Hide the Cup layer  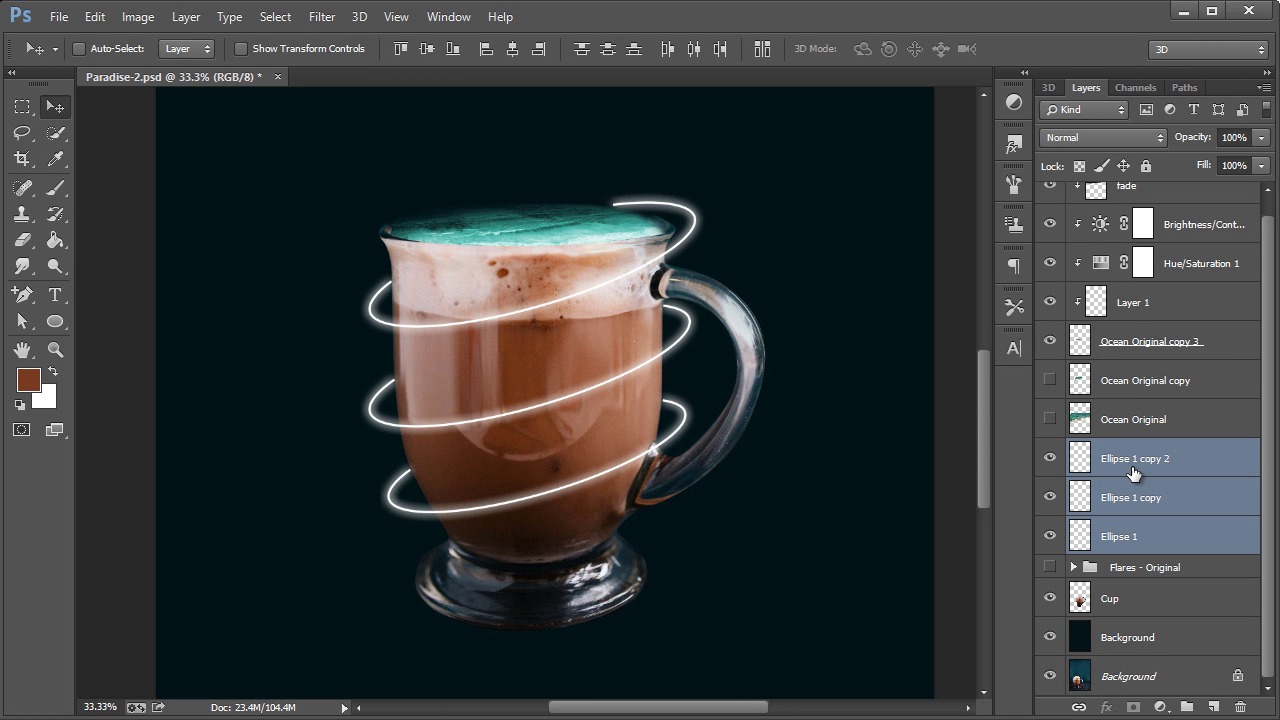click(1050, 598)
